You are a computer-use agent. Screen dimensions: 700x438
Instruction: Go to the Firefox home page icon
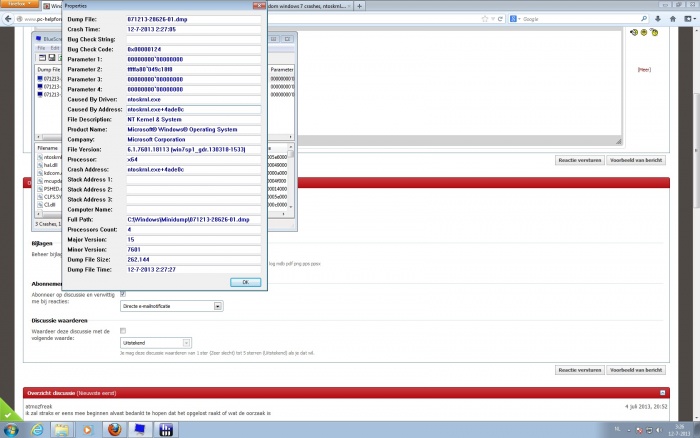coord(673,19)
